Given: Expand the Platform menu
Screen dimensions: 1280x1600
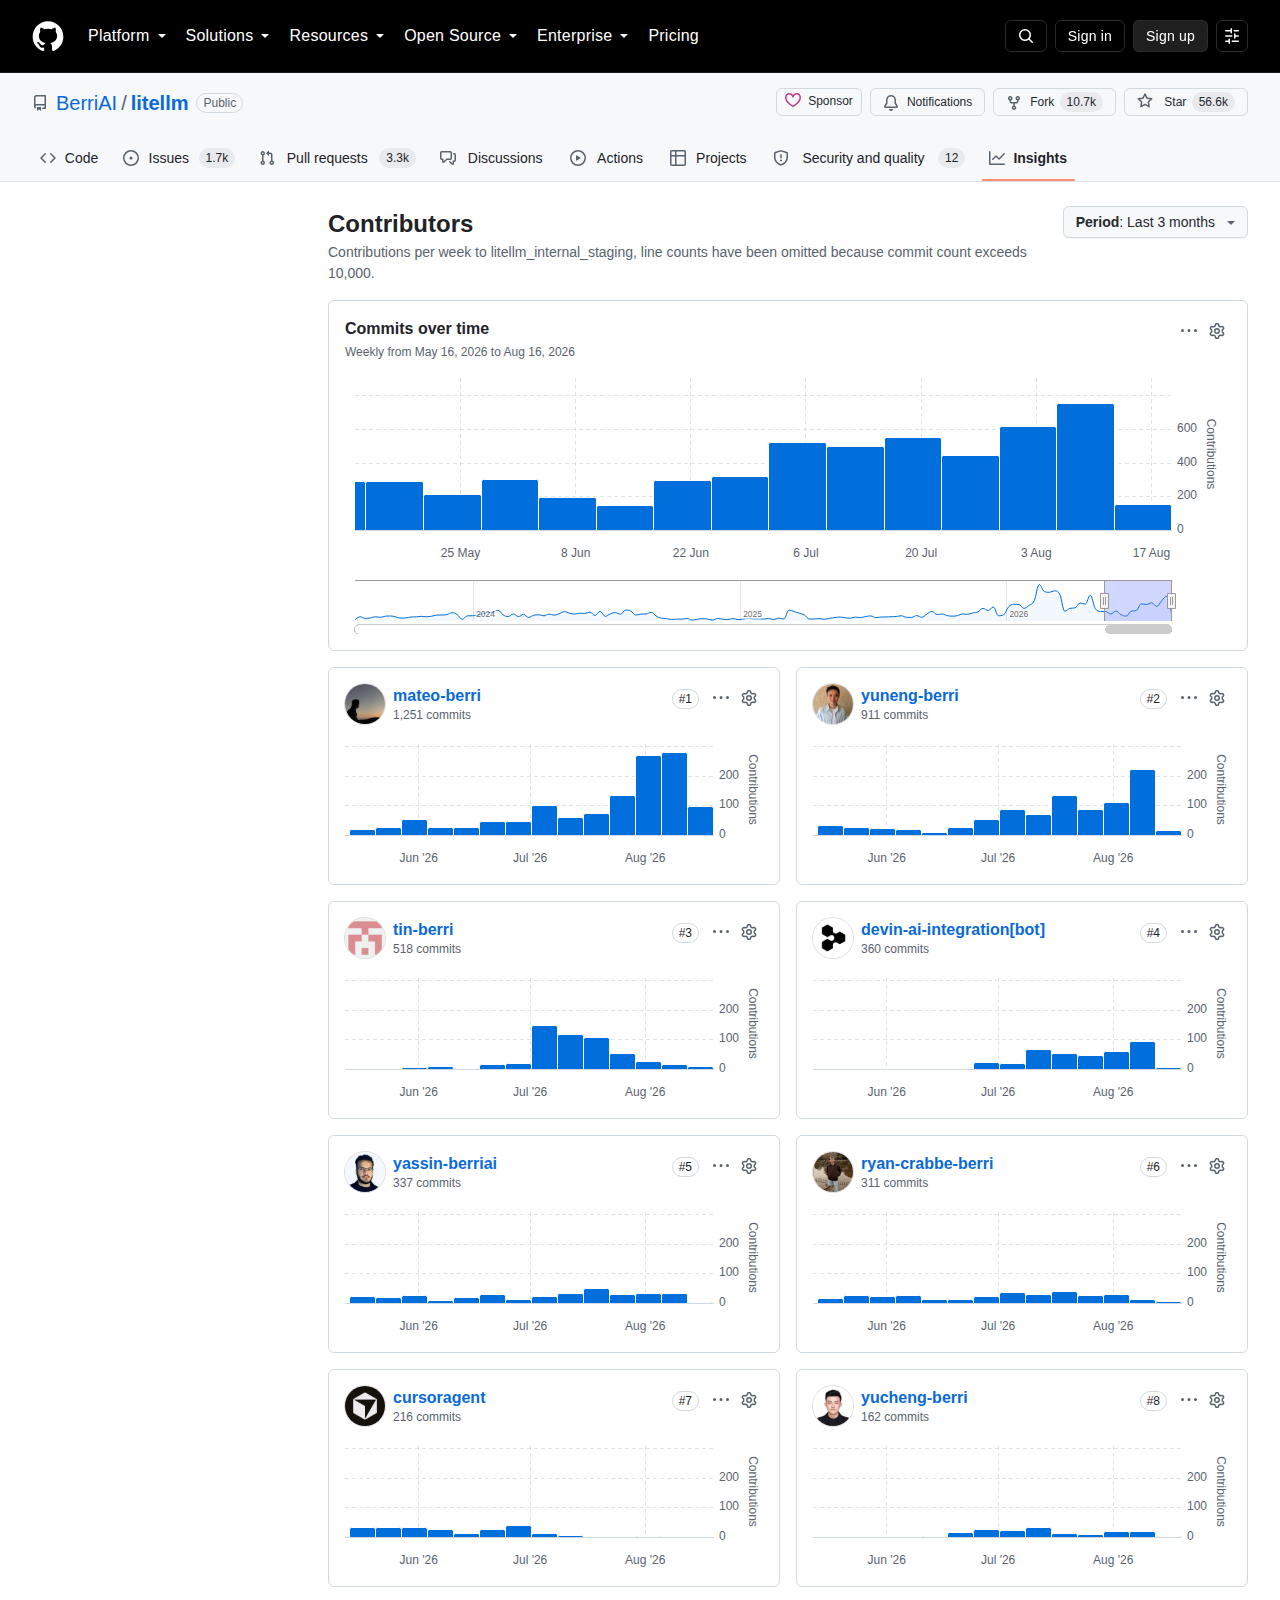Looking at the screenshot, I should [127, 36].
